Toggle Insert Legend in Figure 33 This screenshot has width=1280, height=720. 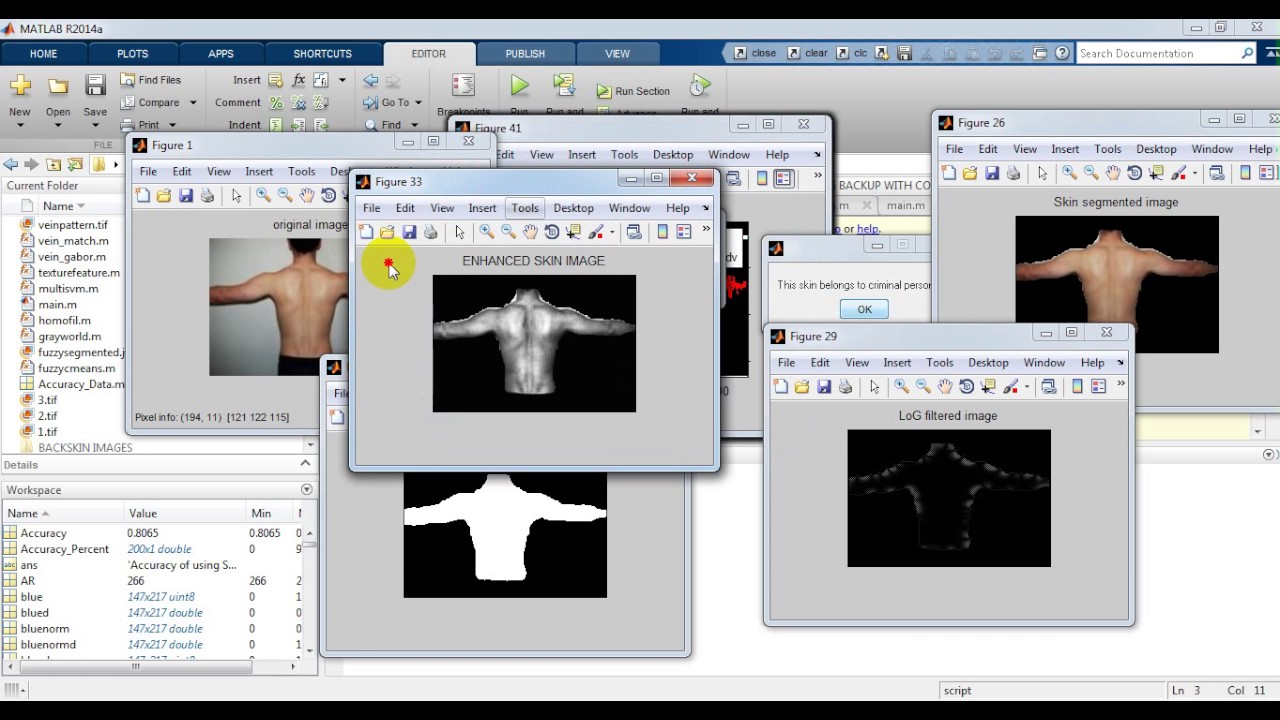pyautogui.click(x=684, y=232)
